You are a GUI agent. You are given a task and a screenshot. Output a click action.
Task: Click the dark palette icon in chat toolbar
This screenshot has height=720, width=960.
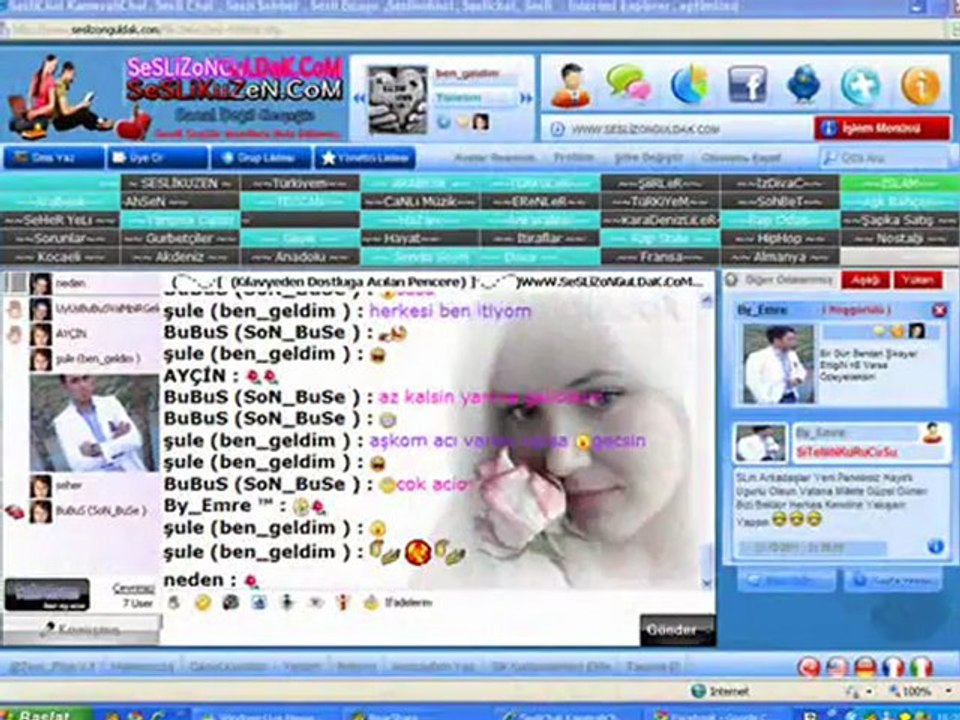pyautogui.click(x=231, y=603)
